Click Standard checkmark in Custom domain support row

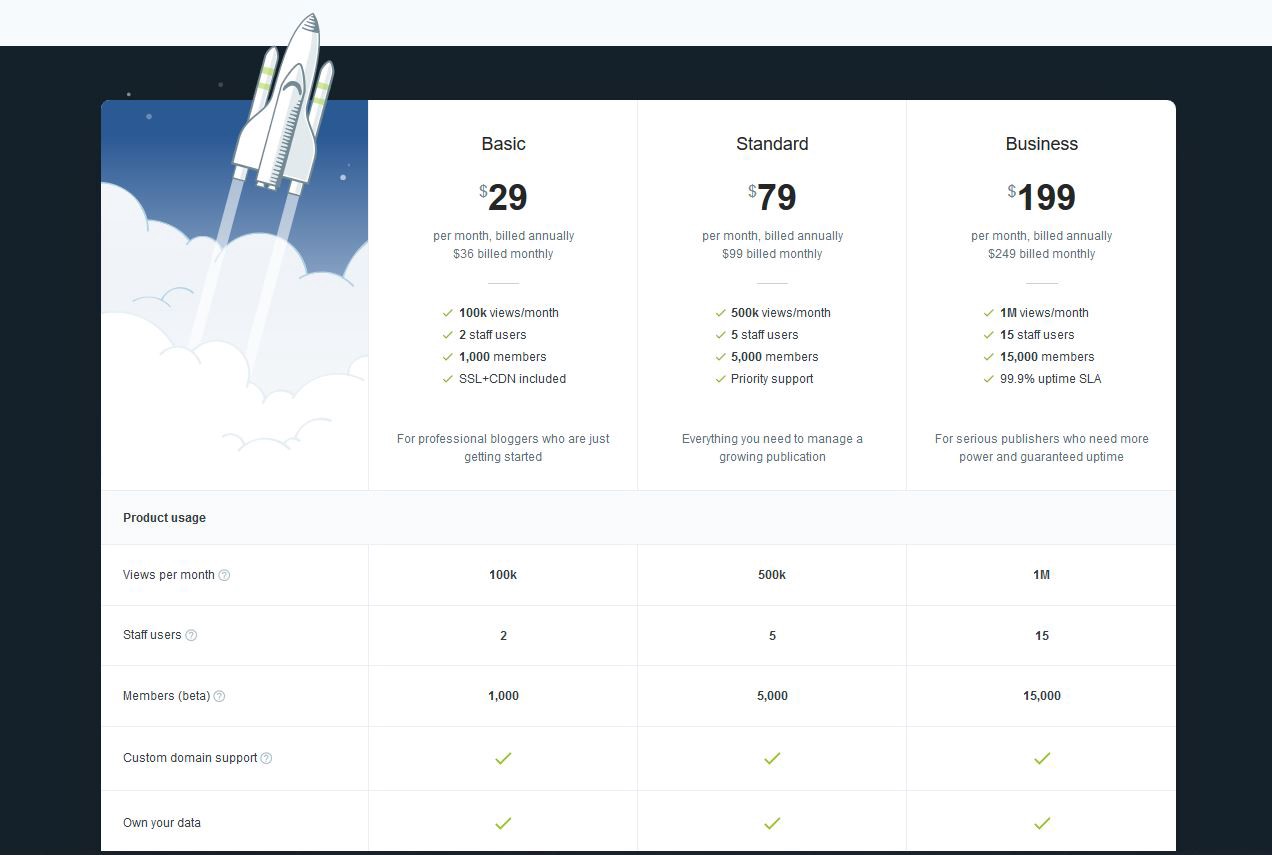(x=772, y=758)
